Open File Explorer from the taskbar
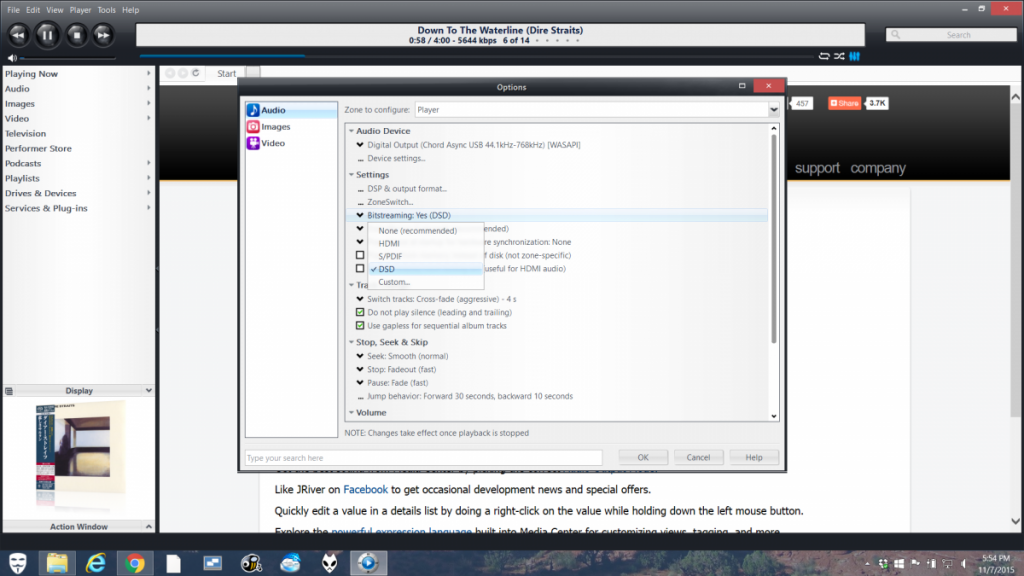The image size is (1024, 576). coord(57,563)
